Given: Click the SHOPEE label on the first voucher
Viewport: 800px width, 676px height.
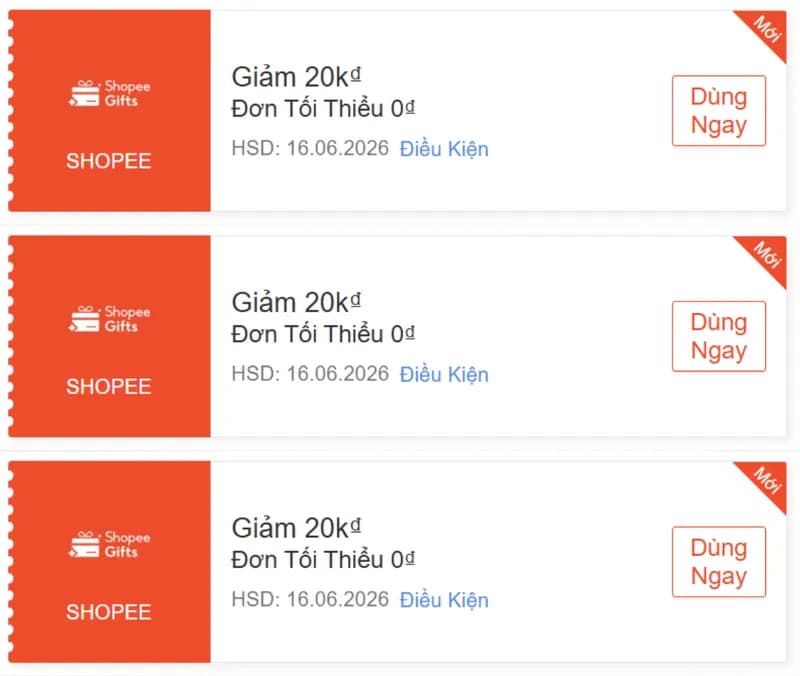Looking at the screenshot, I should (x=108, y=161).
